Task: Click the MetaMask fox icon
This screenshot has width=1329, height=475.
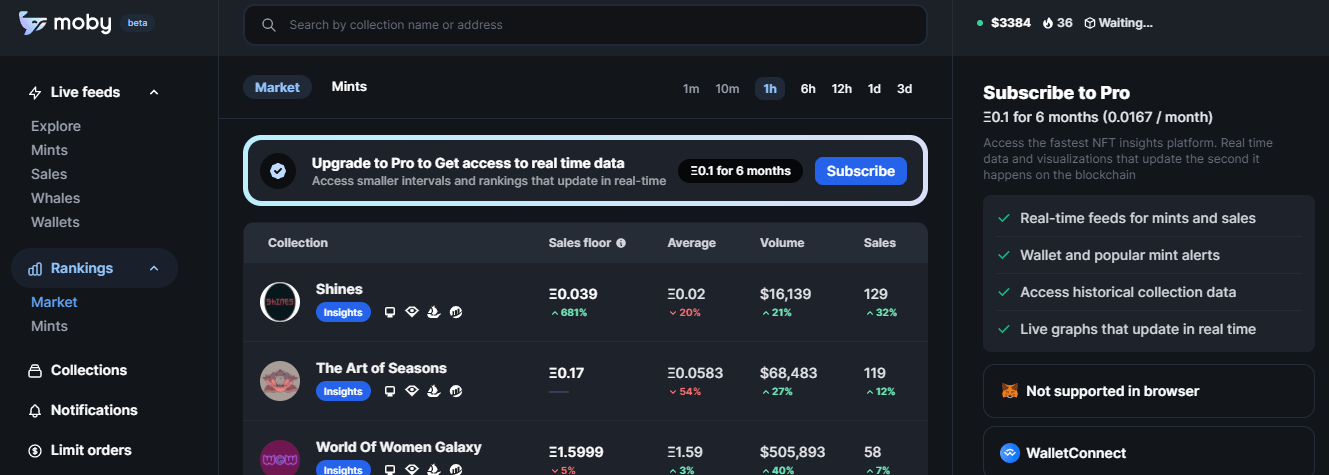Action: pos(1010,391)
